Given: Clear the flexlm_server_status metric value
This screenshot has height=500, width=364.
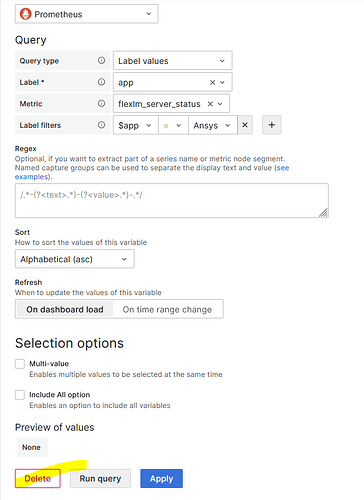Looking at the screenshot, I should coord(210,104).
